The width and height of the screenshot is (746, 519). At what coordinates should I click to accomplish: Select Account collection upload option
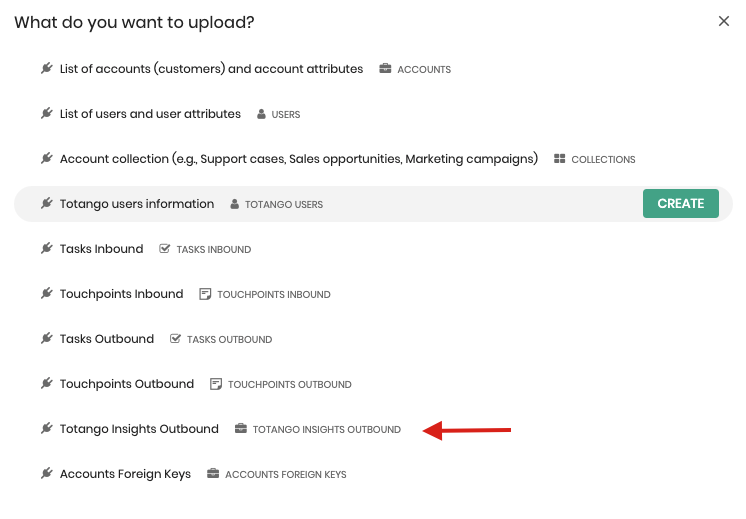tap(373, 159)
